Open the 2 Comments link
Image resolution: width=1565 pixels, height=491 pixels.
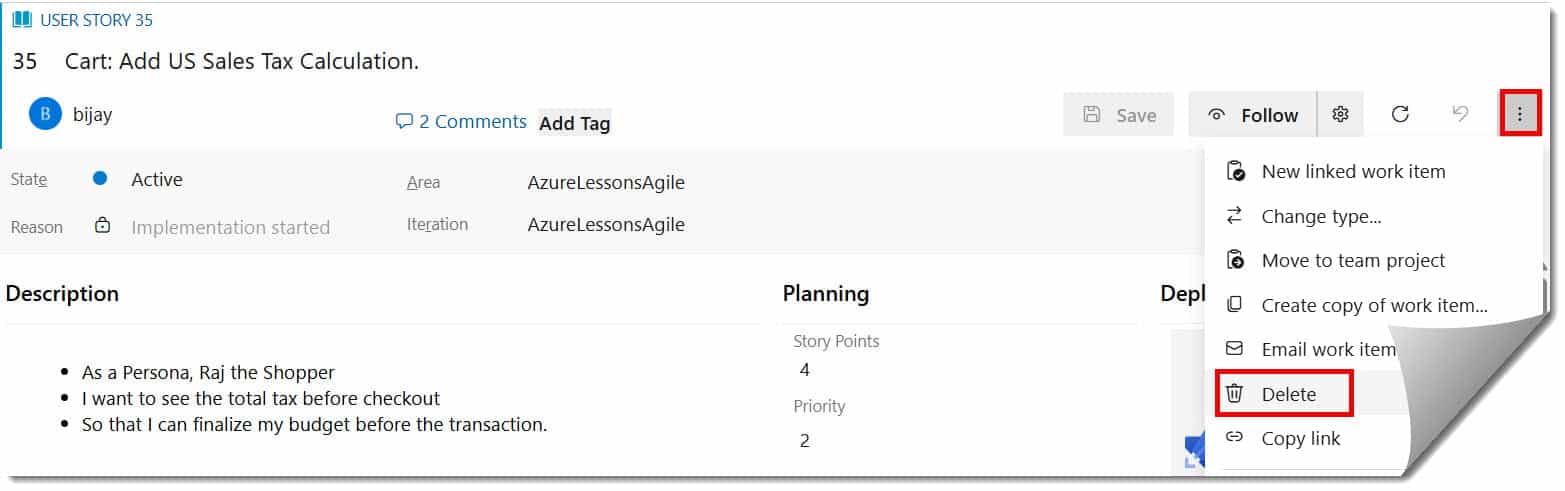[461, 122]
